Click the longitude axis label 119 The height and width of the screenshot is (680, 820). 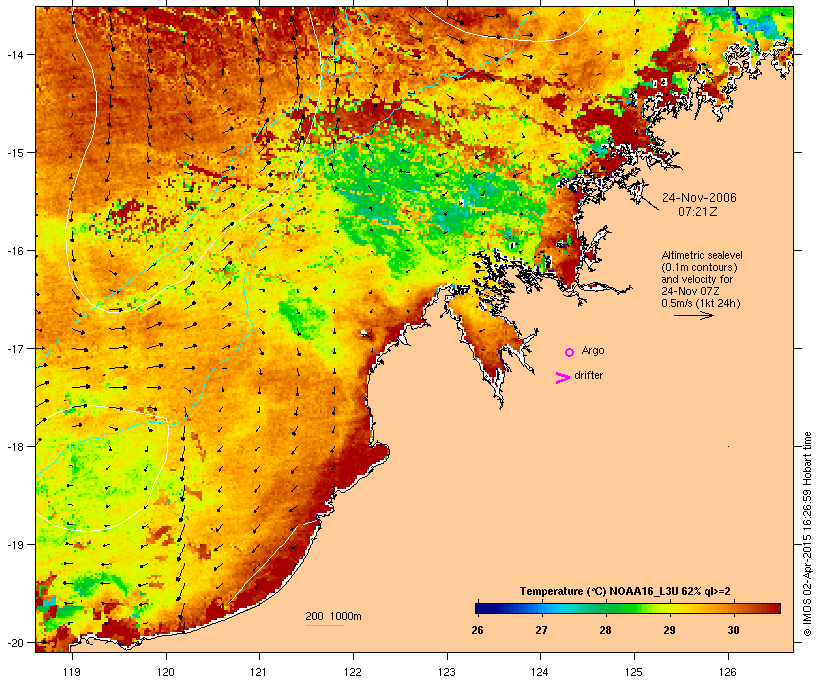(x=72, y=672)
